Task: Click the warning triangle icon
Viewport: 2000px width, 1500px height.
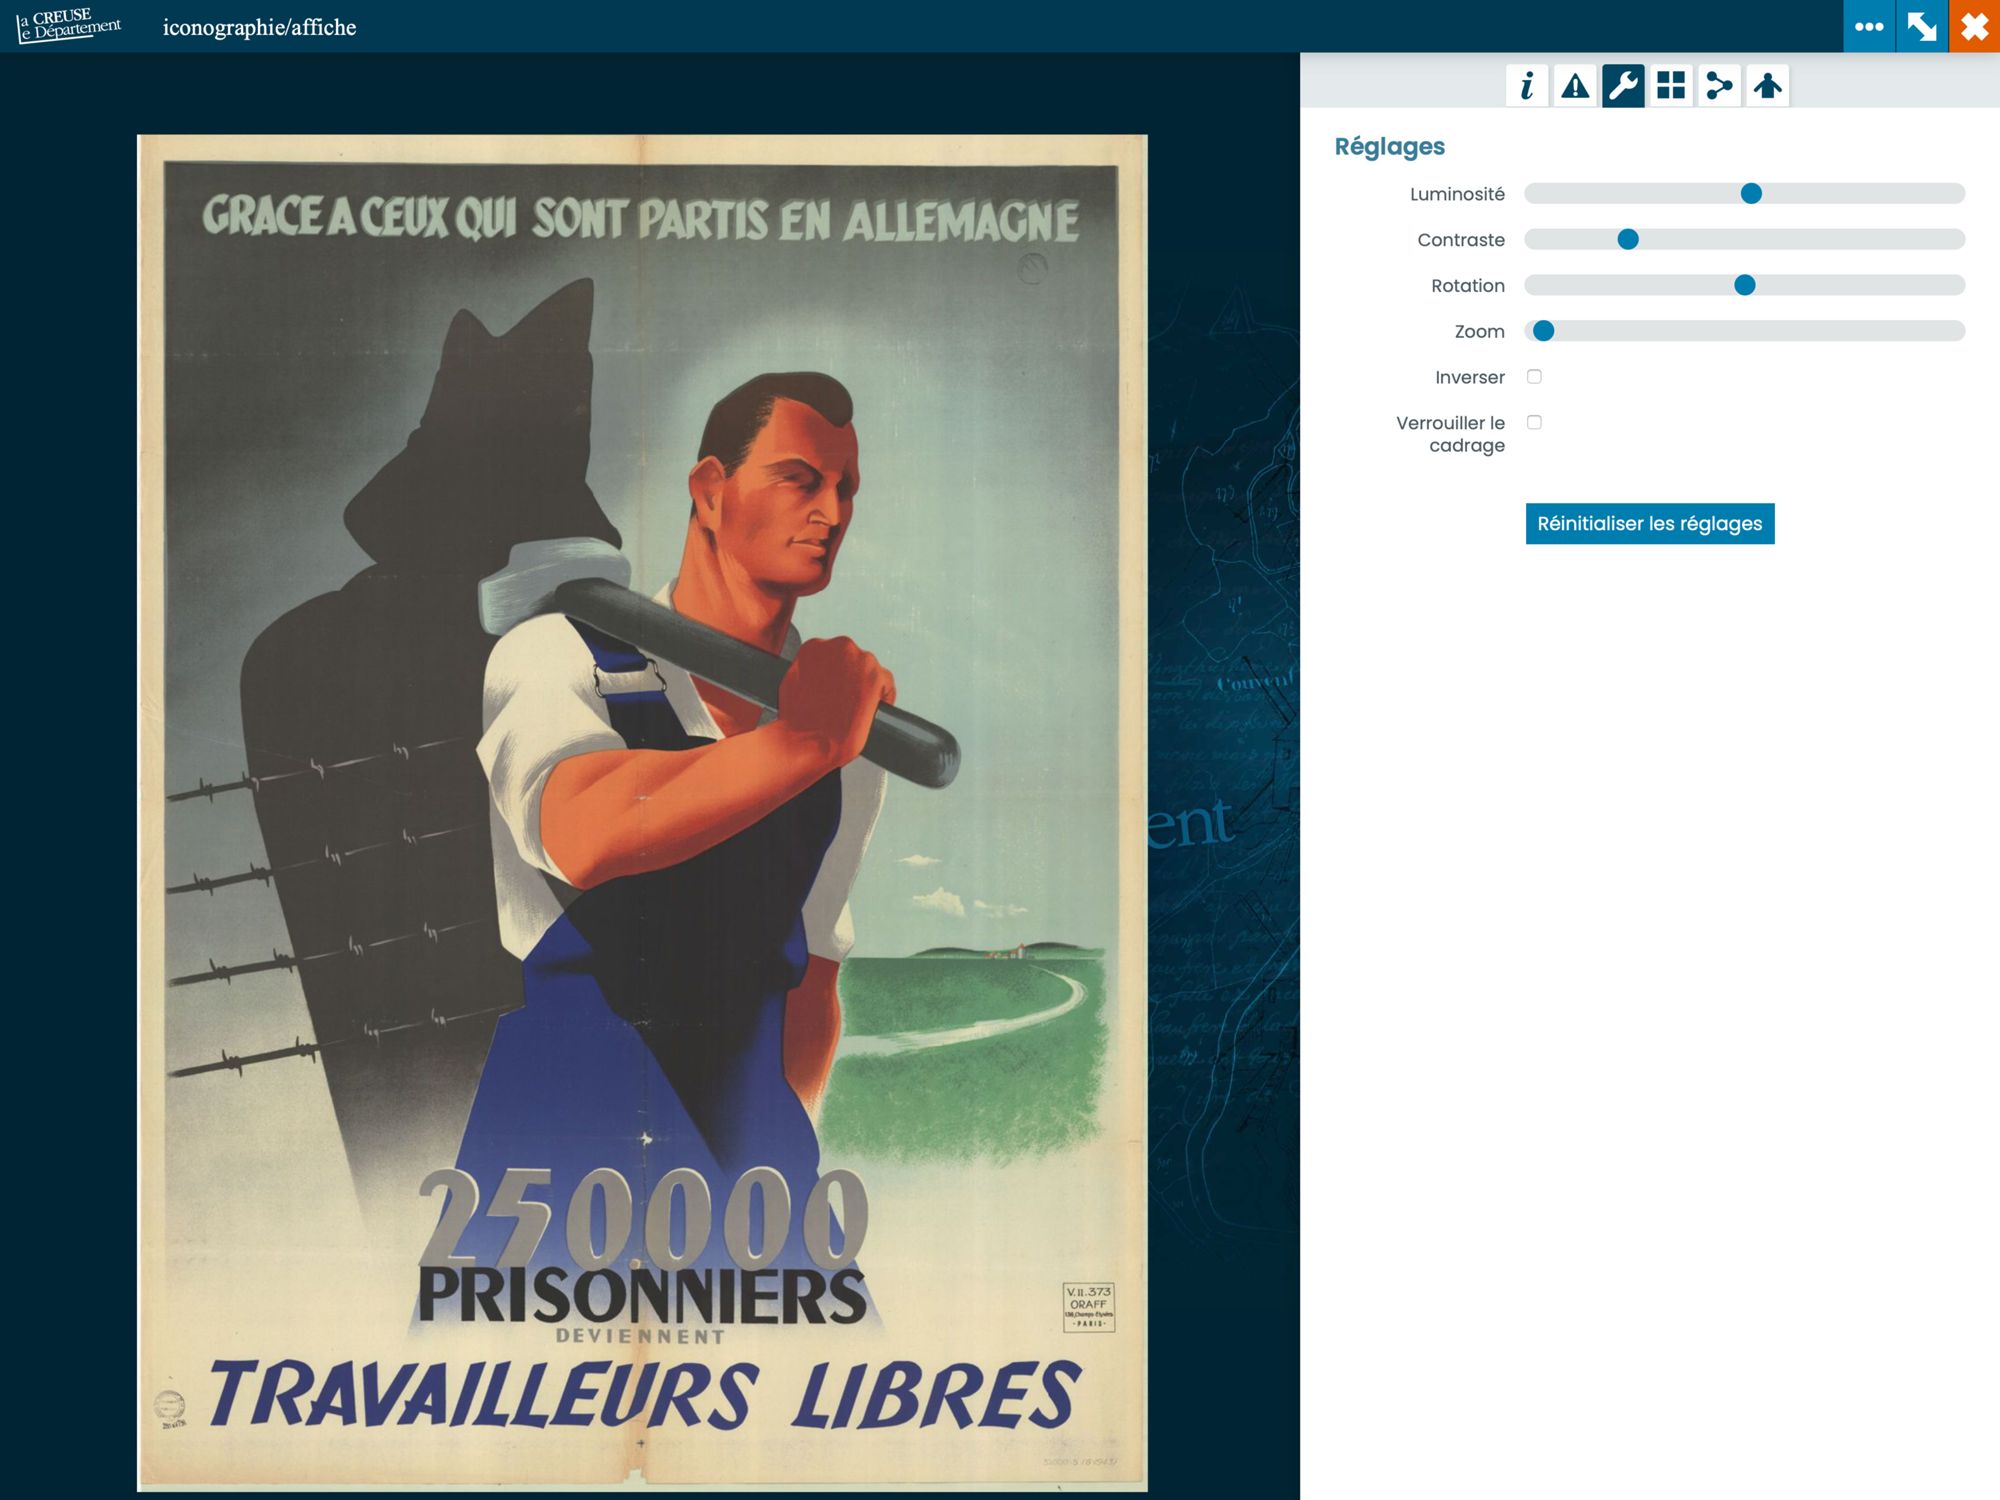Action: (1575, 86)
